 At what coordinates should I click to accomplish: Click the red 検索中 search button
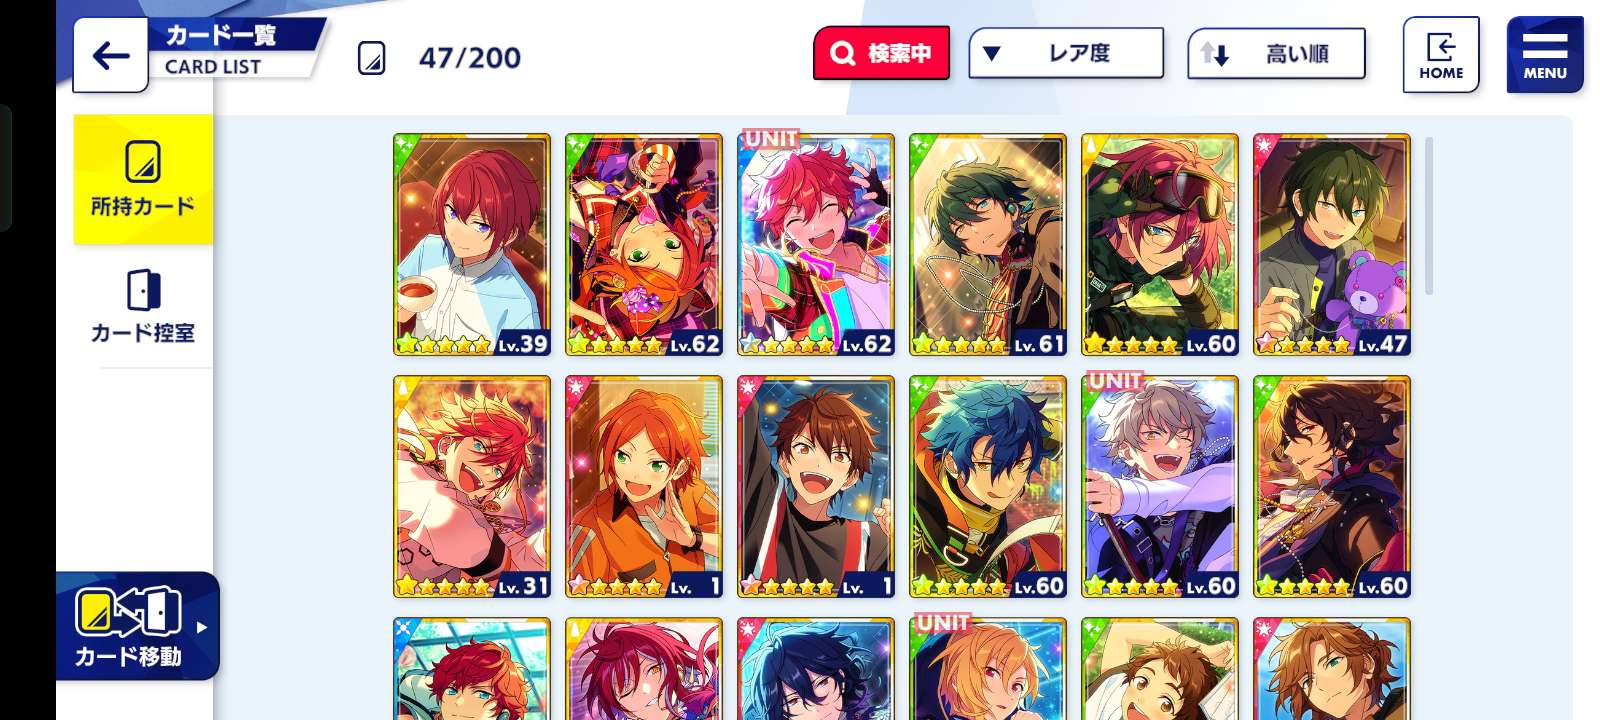pos(881,53)
